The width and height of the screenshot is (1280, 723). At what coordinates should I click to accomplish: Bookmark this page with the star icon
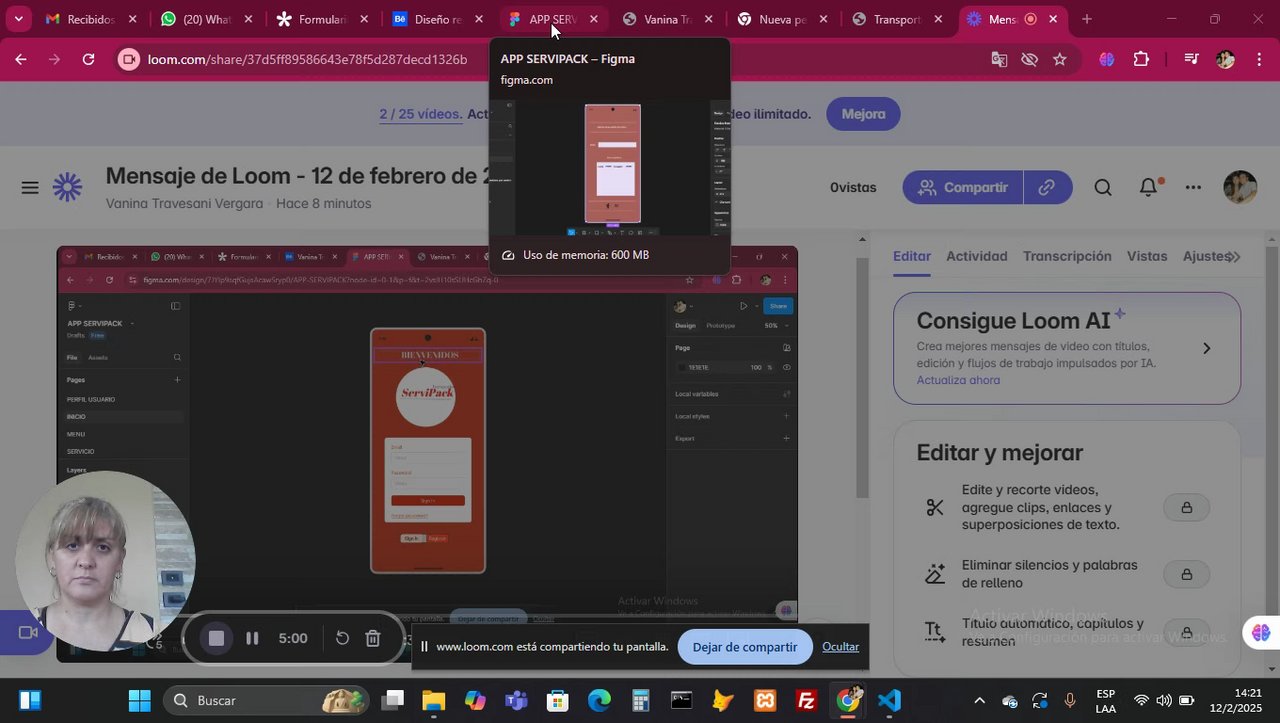point(1060,60)
